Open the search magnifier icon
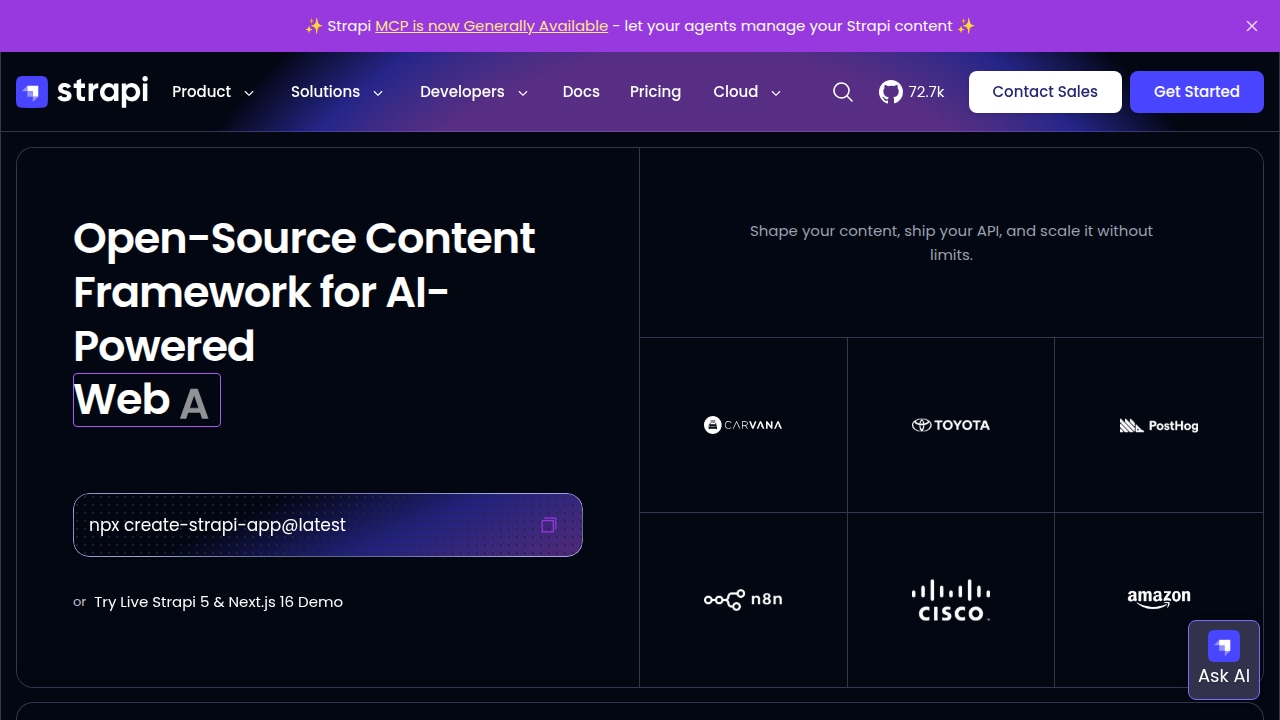 (x=843, y=92)
